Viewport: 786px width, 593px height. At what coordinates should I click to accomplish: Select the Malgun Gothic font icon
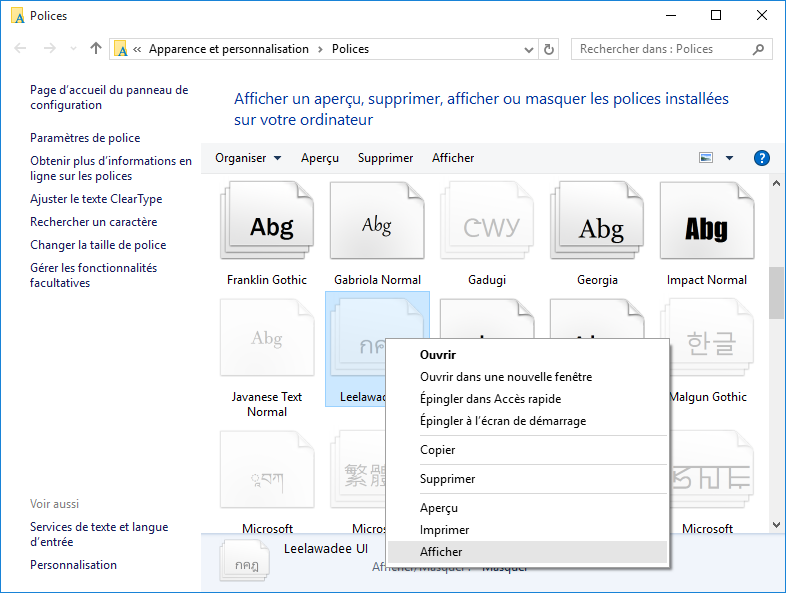coord(711,337)
